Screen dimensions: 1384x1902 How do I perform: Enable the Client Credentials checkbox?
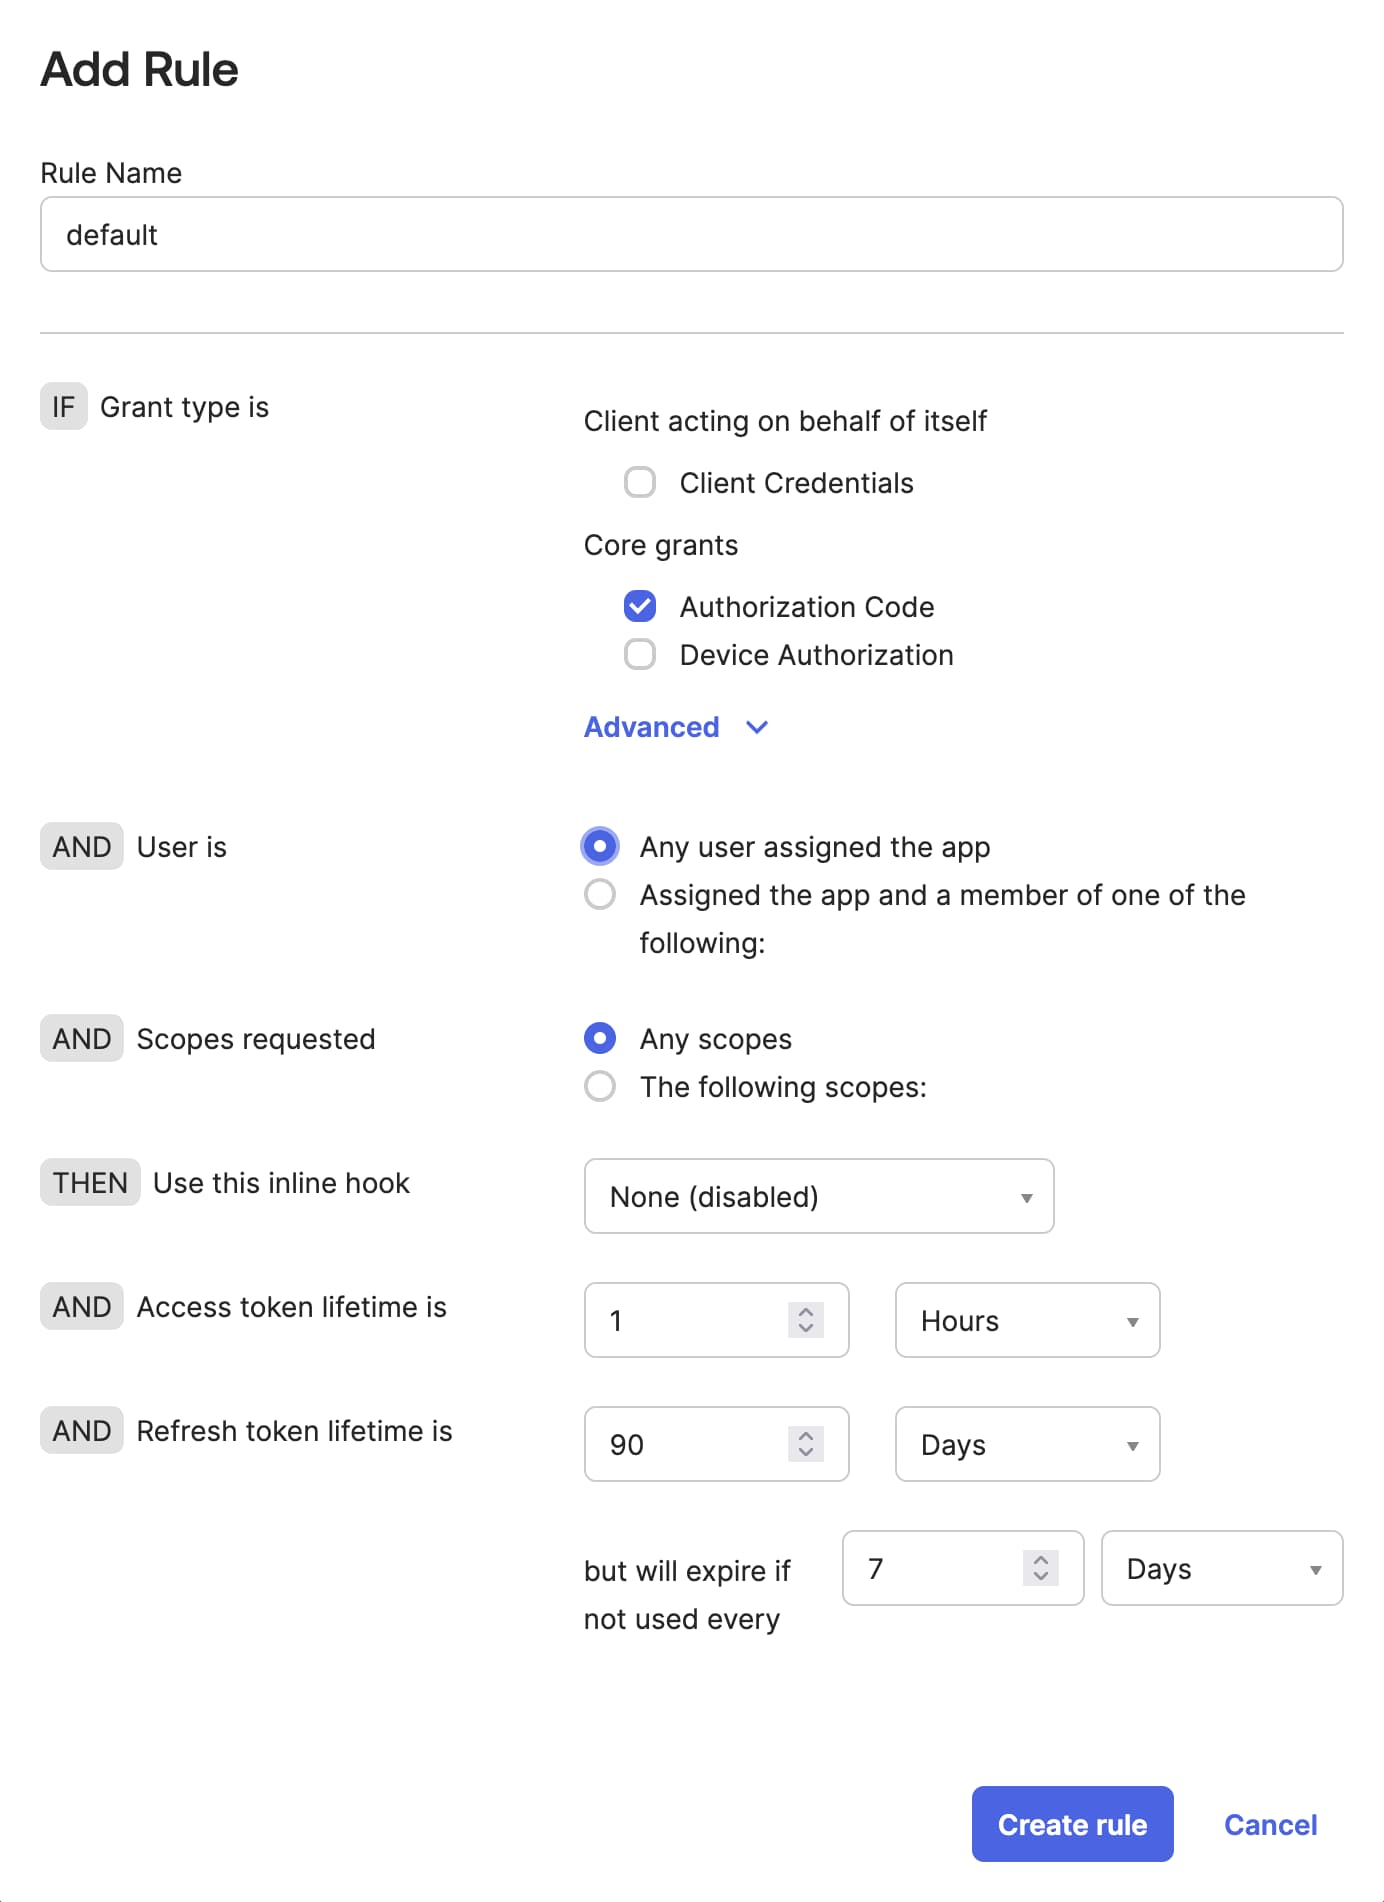tap(639, 483)
